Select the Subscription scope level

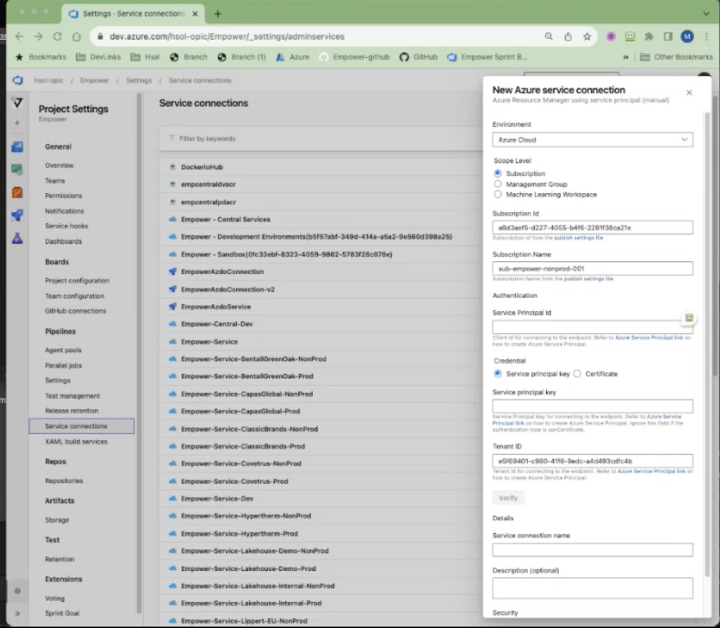click(x=498, y=173)
